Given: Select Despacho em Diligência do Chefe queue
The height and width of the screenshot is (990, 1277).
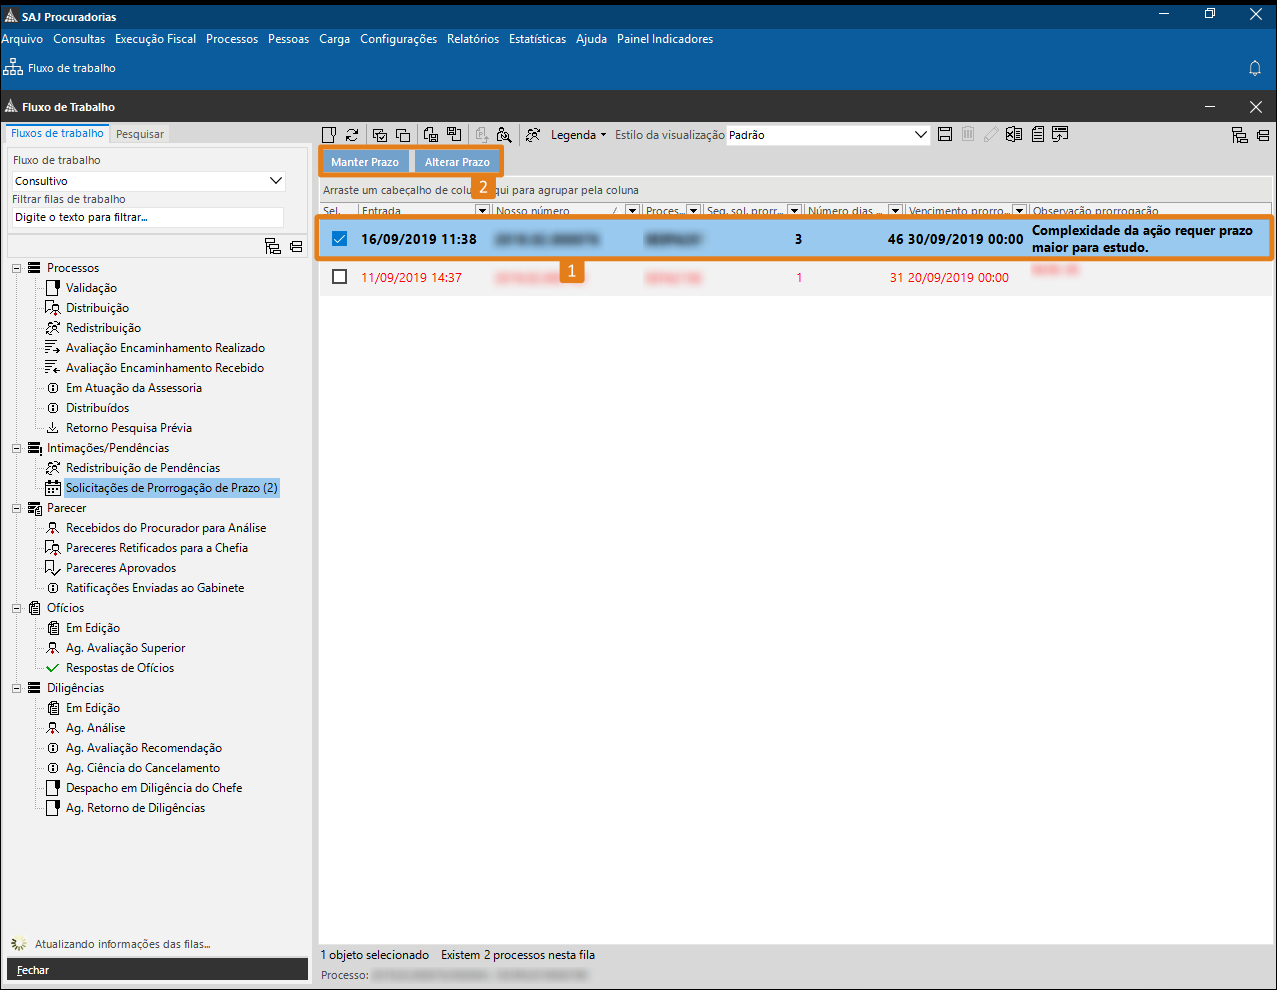Looking at the screenshot, I should click(x=154, y=788).
